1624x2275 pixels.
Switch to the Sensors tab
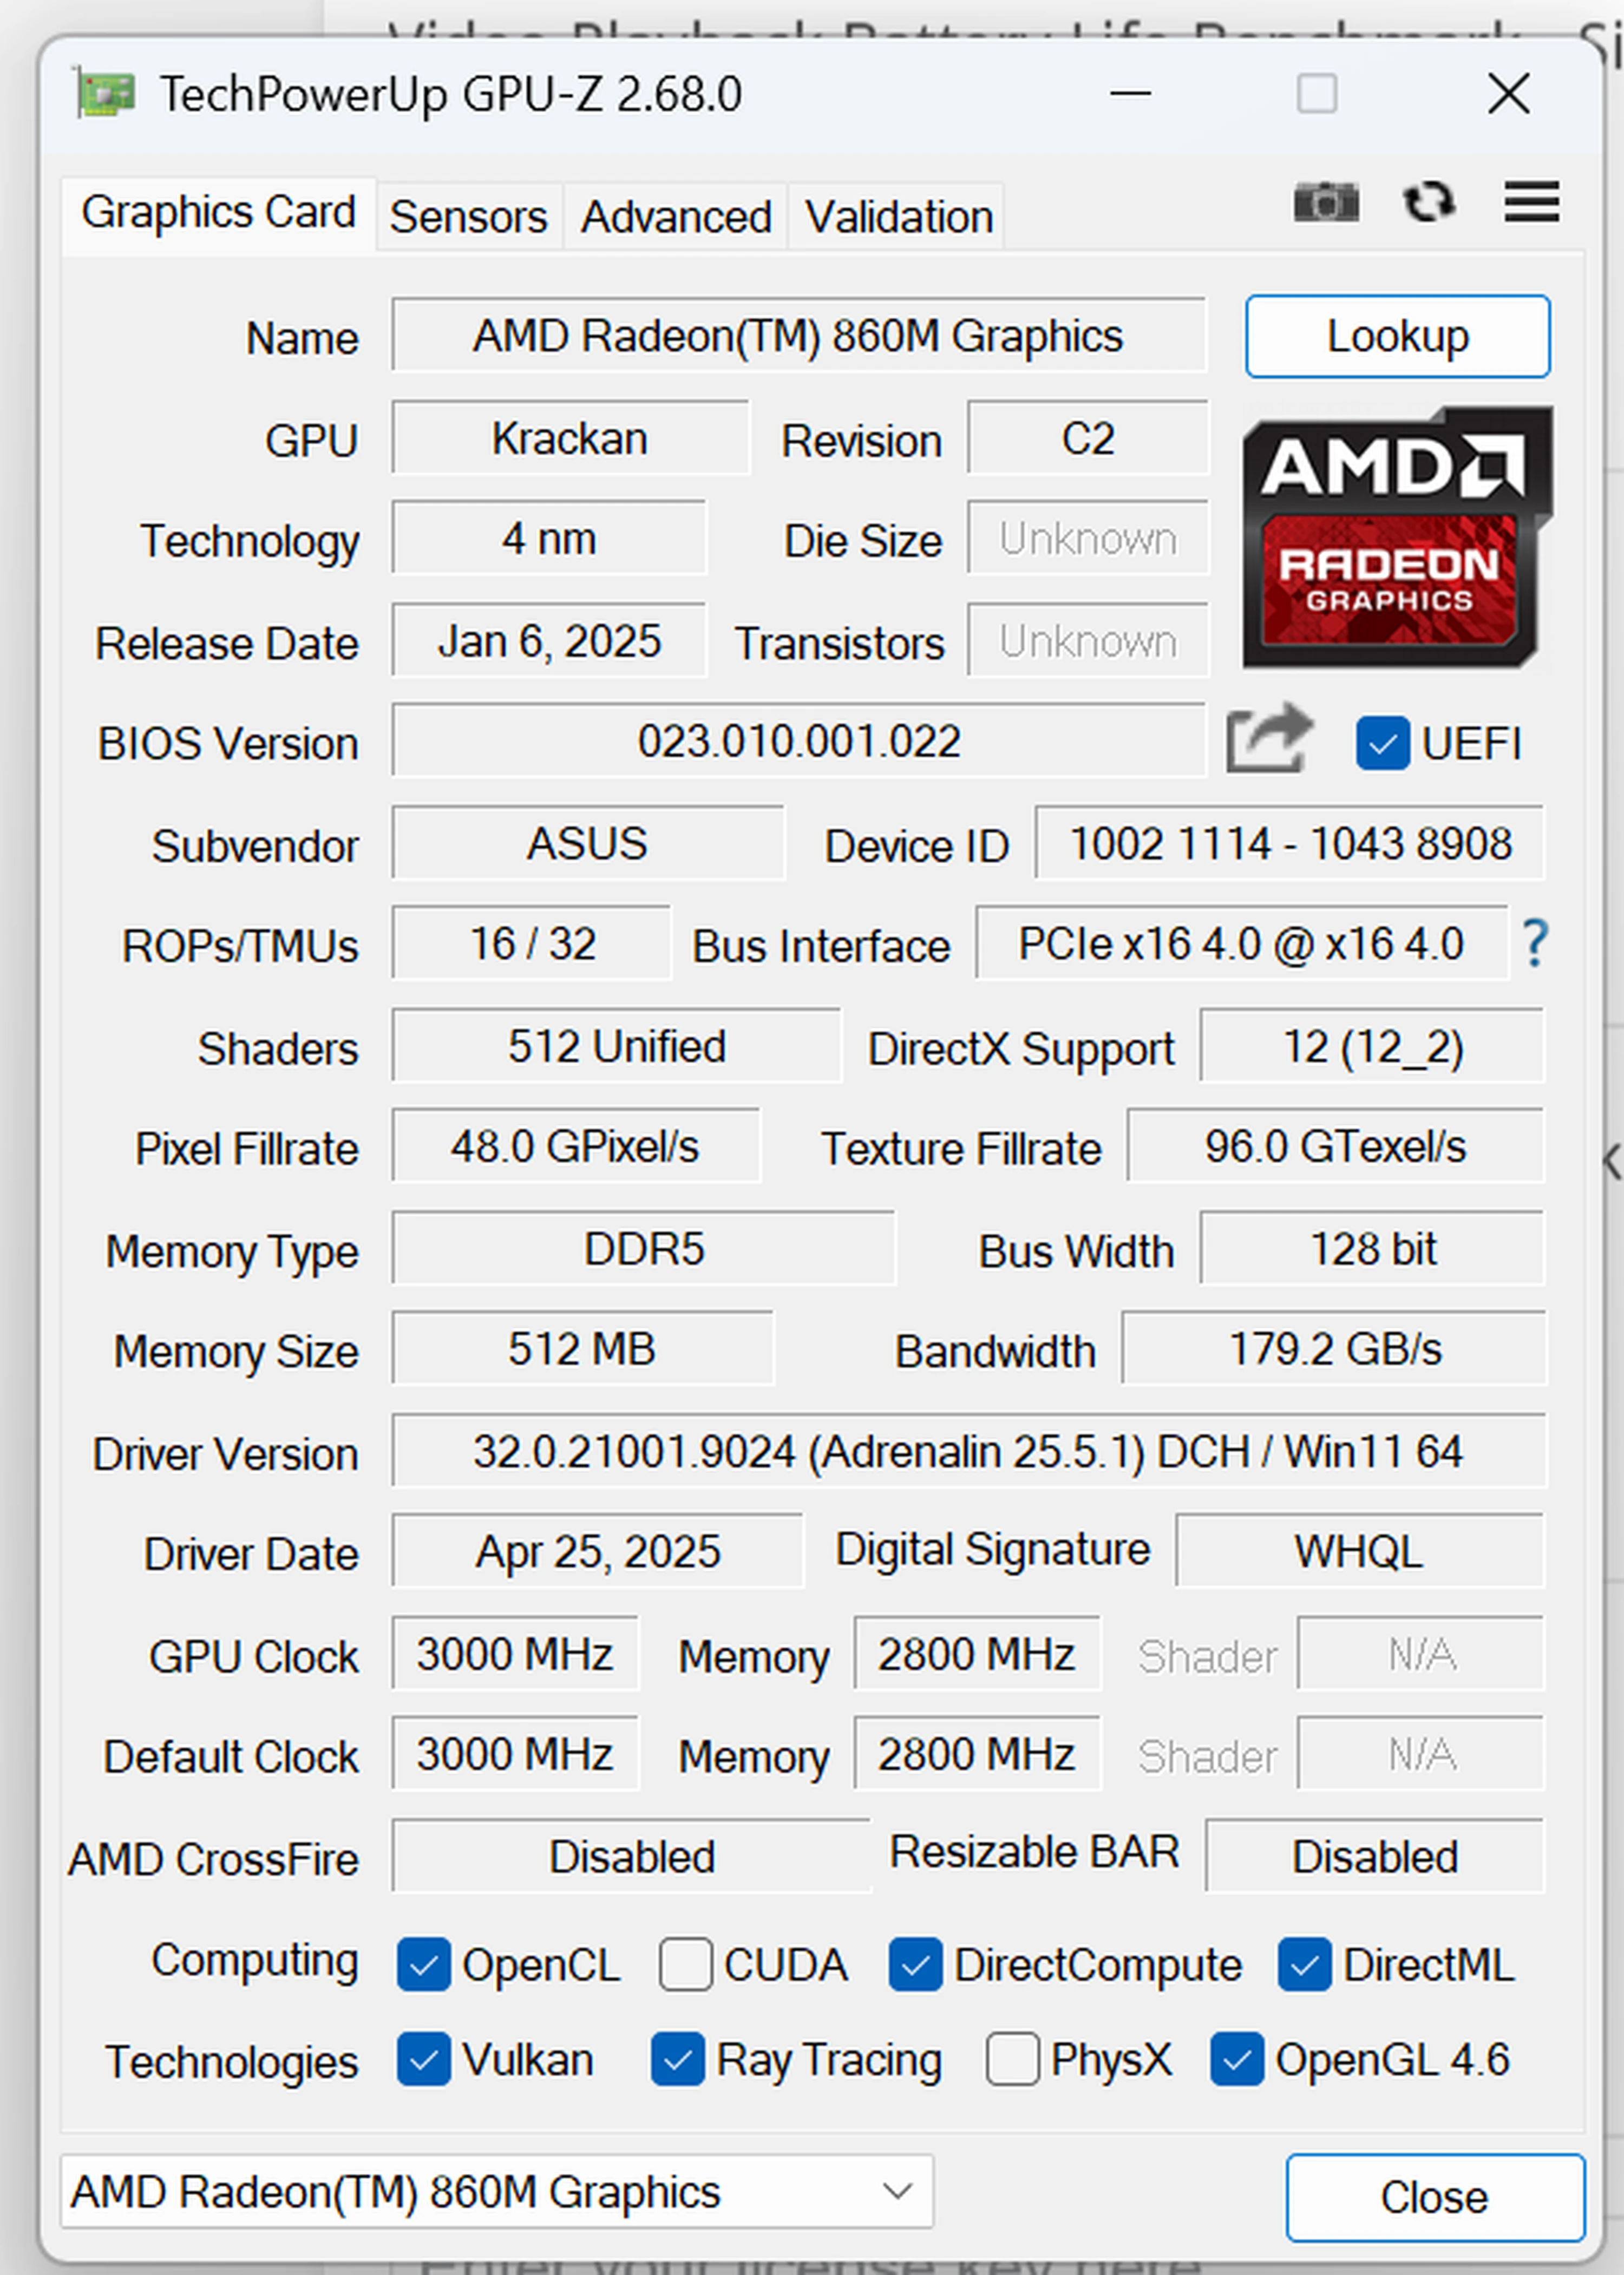tap(469, 214)
